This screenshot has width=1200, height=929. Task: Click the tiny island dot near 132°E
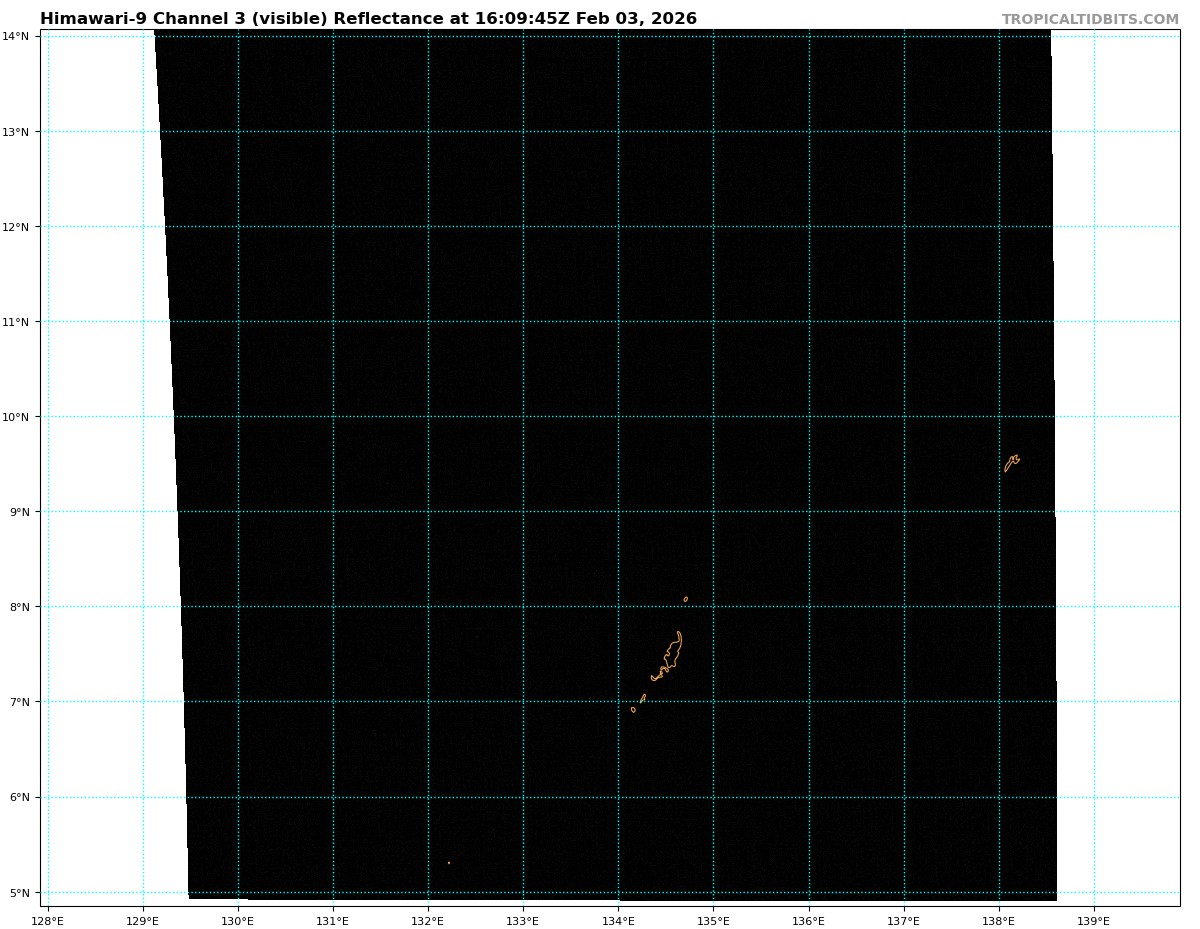pyautogui.click(x=448, y=862)
